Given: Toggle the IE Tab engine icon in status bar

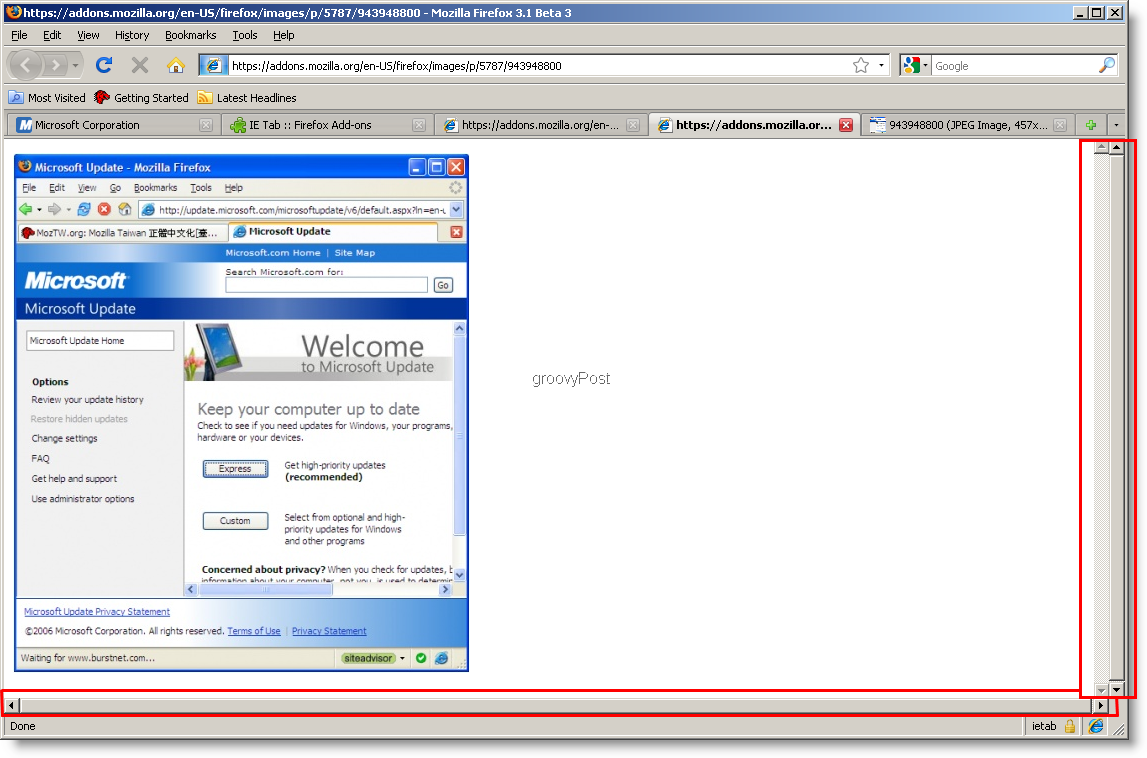Looking at the screenshot, I should pyautogui.click(x=1095, y=727).
